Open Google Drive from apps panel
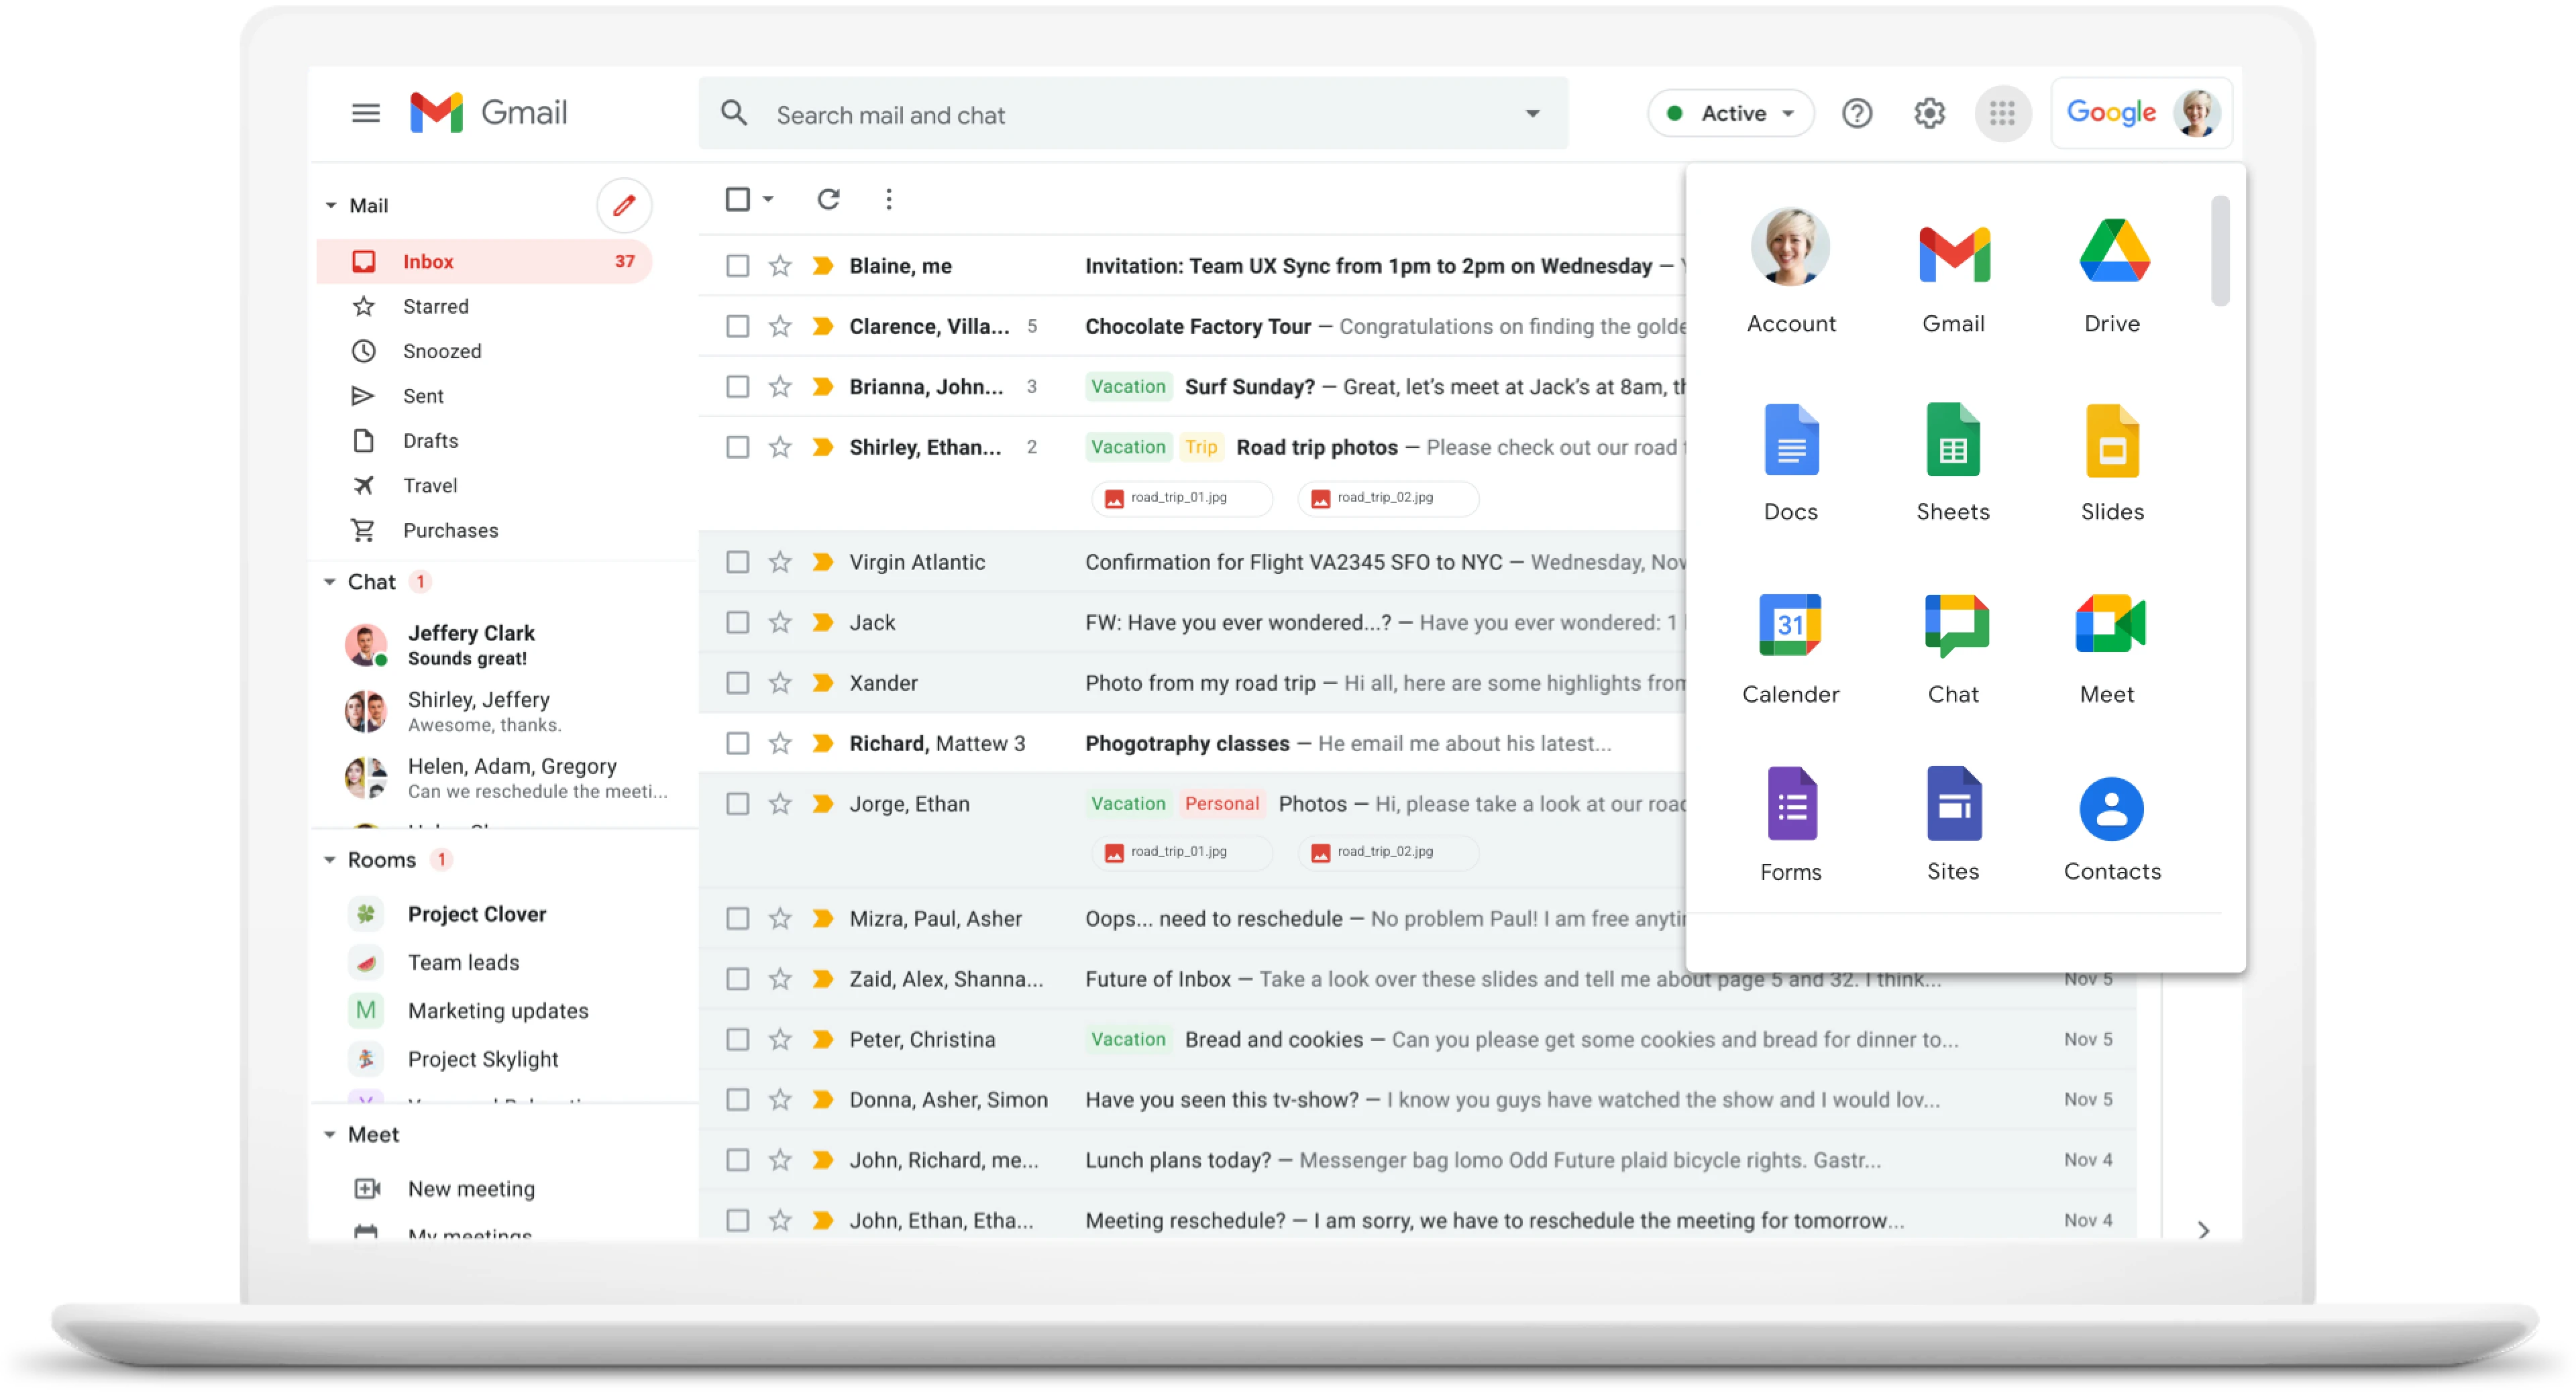 click(x=2113, y=251)
